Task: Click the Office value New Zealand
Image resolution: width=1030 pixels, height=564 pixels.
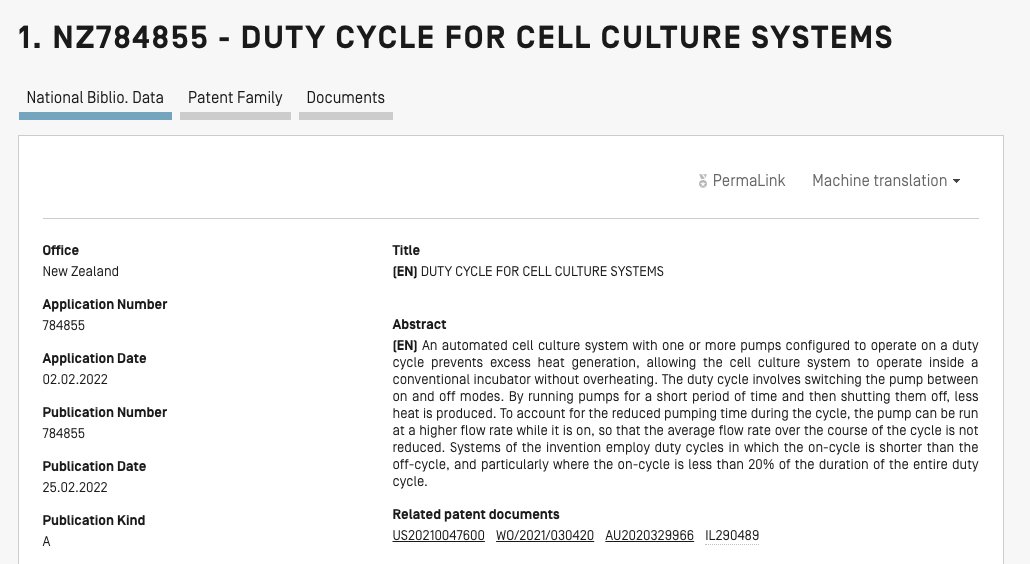Action: point(80,271)
